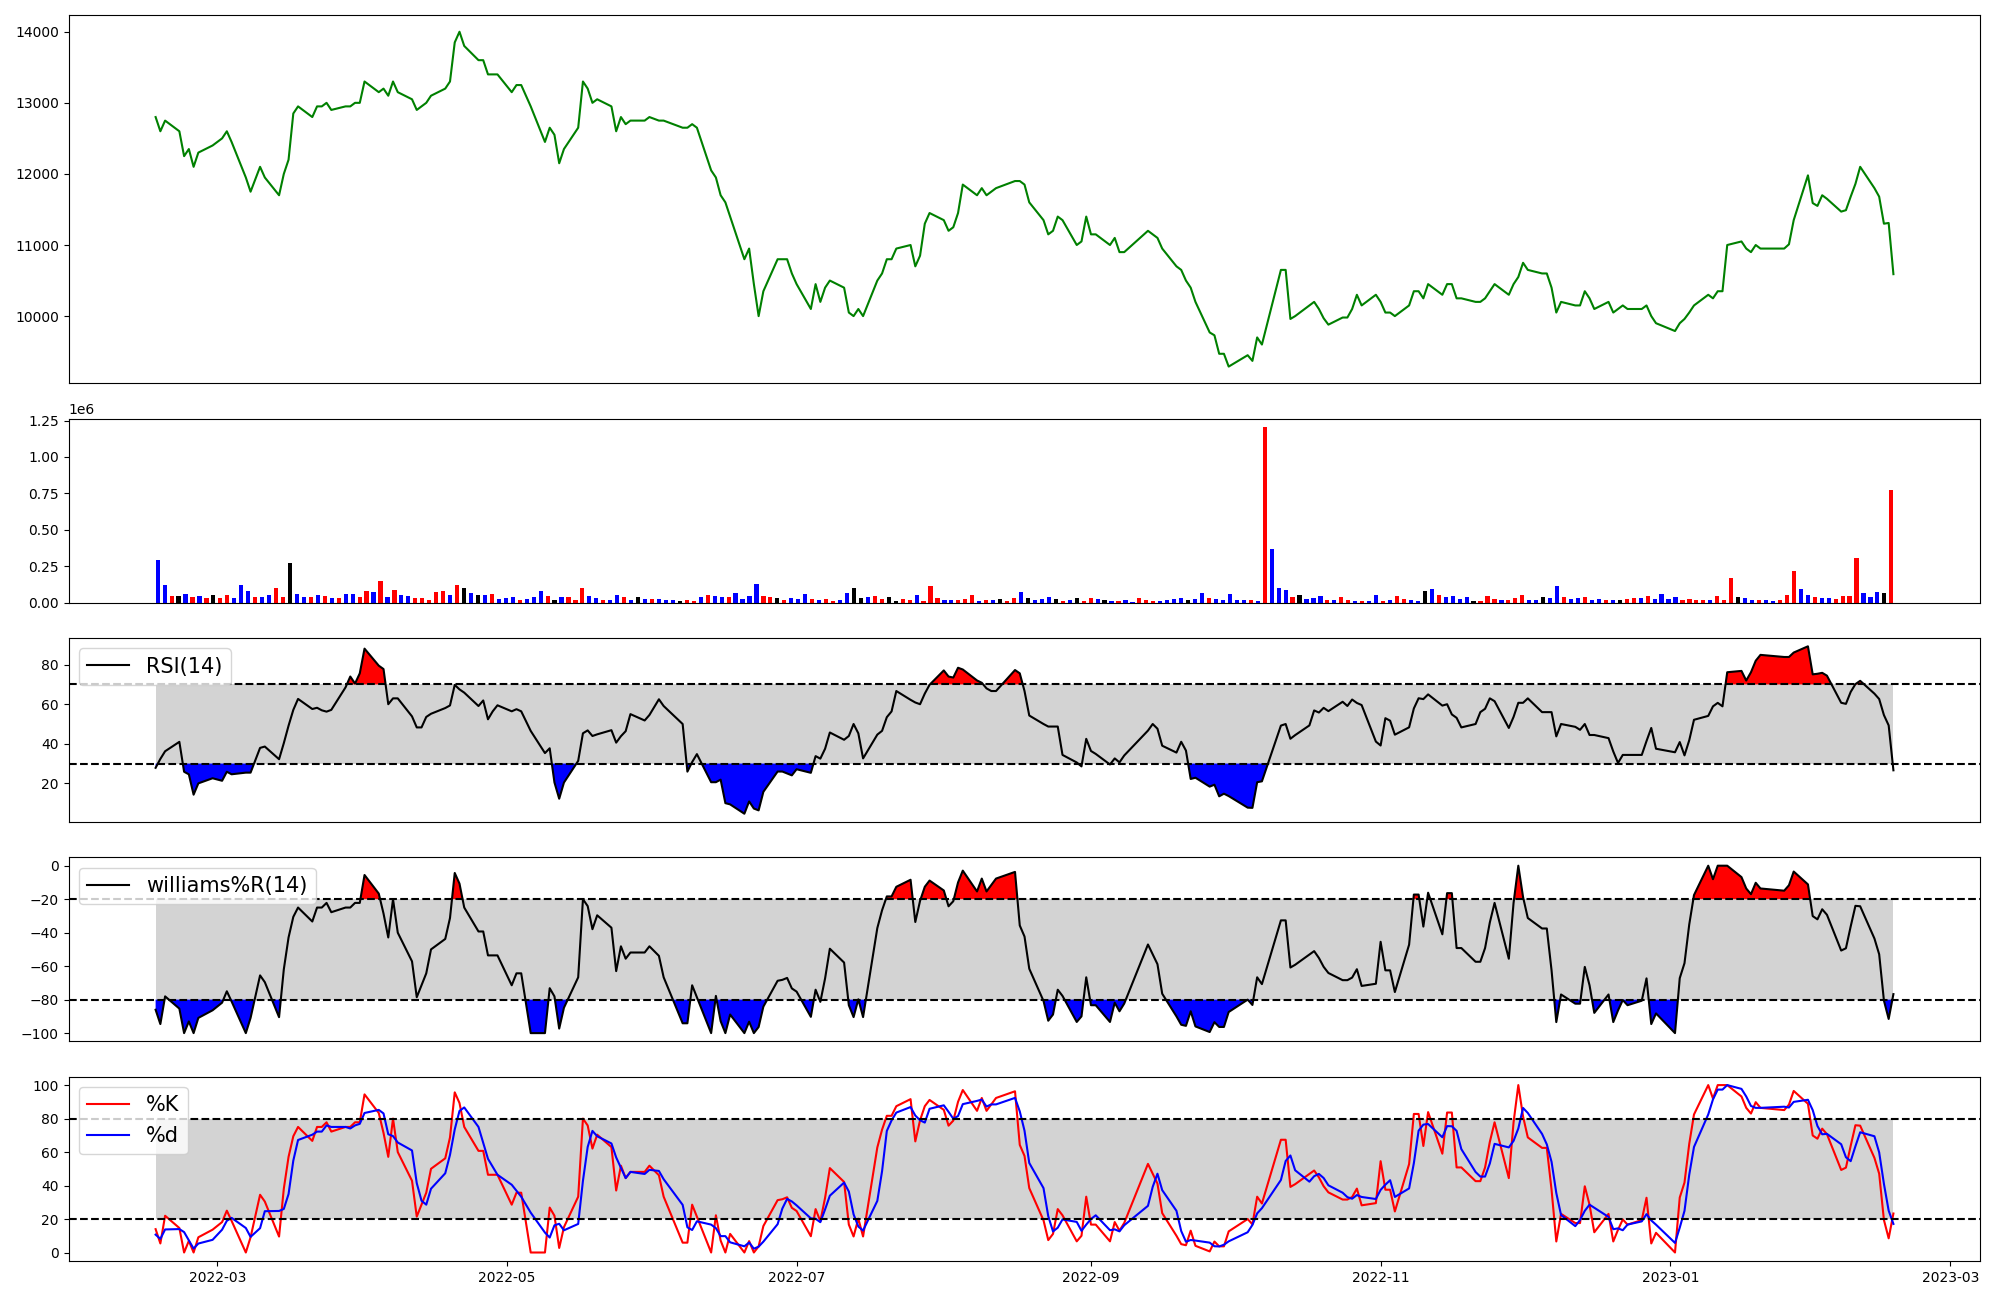Click the lowest point of green price line

pyautogui.click(x=1229, y=365)
